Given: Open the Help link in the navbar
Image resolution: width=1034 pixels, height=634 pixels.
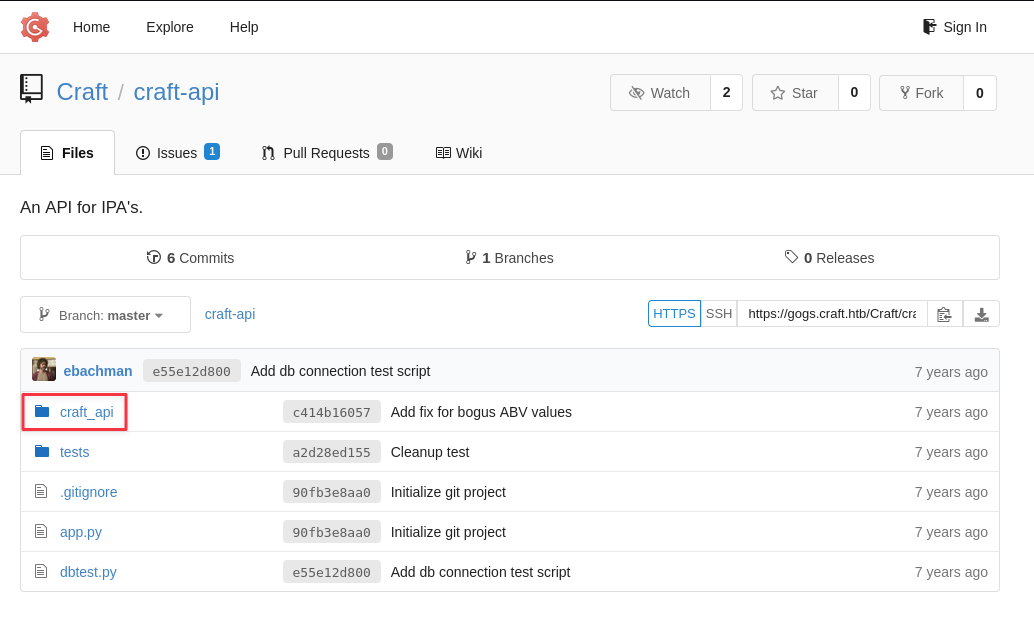Looking at the screenshot, I should (244, 27).
